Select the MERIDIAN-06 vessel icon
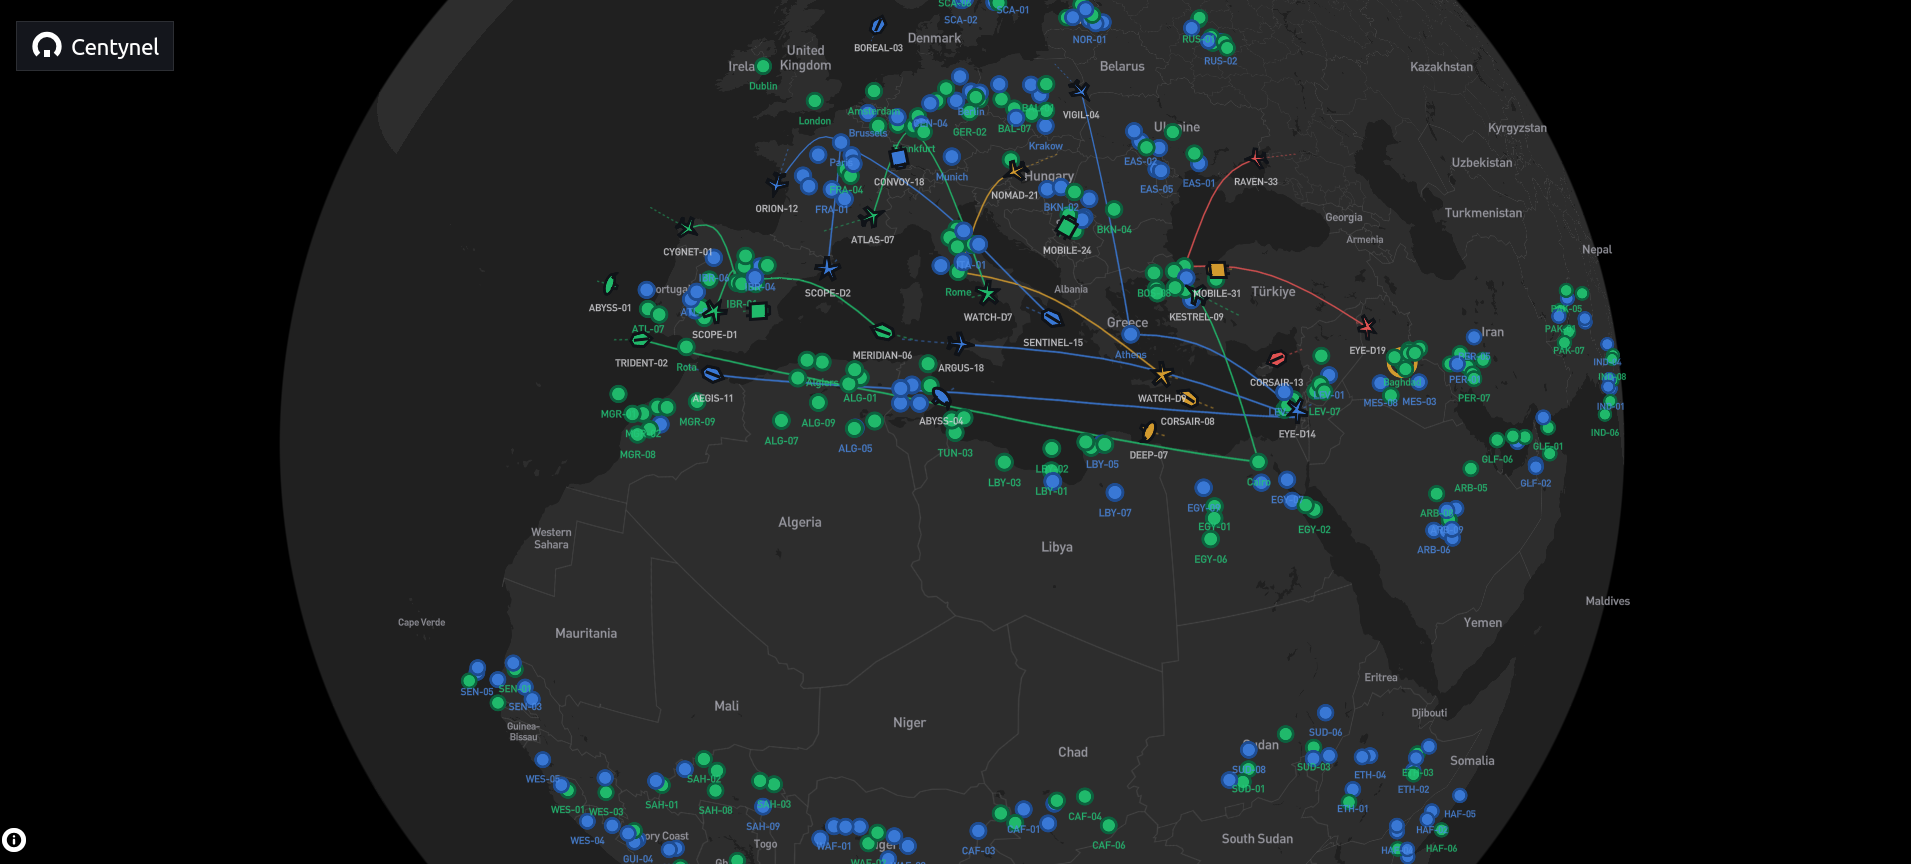Image resolution: width=1911 pixels, height=864 pixels. click(x=883, y=332)
